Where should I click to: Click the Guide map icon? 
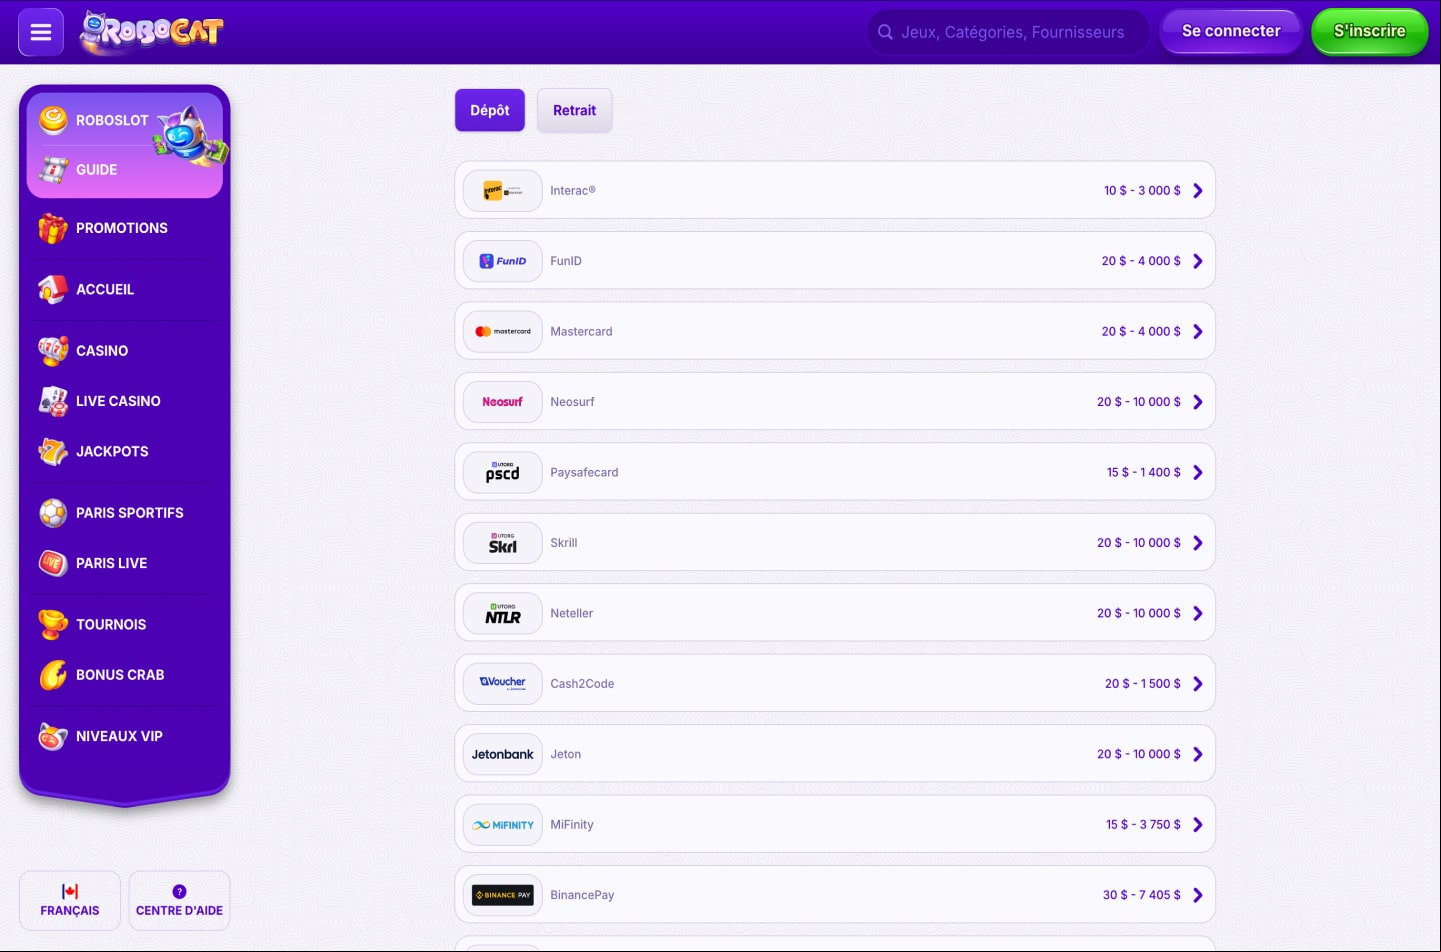tap(53, 170)
